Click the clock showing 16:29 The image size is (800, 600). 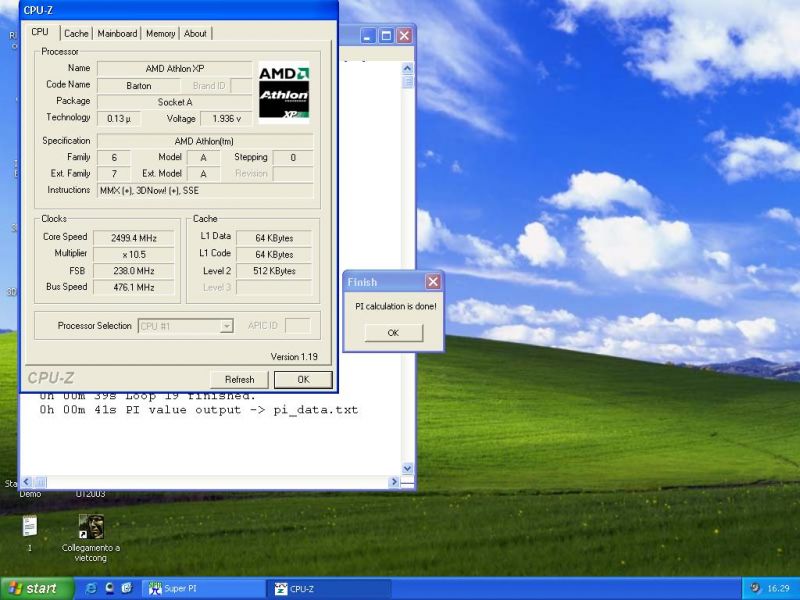[778, 589]
